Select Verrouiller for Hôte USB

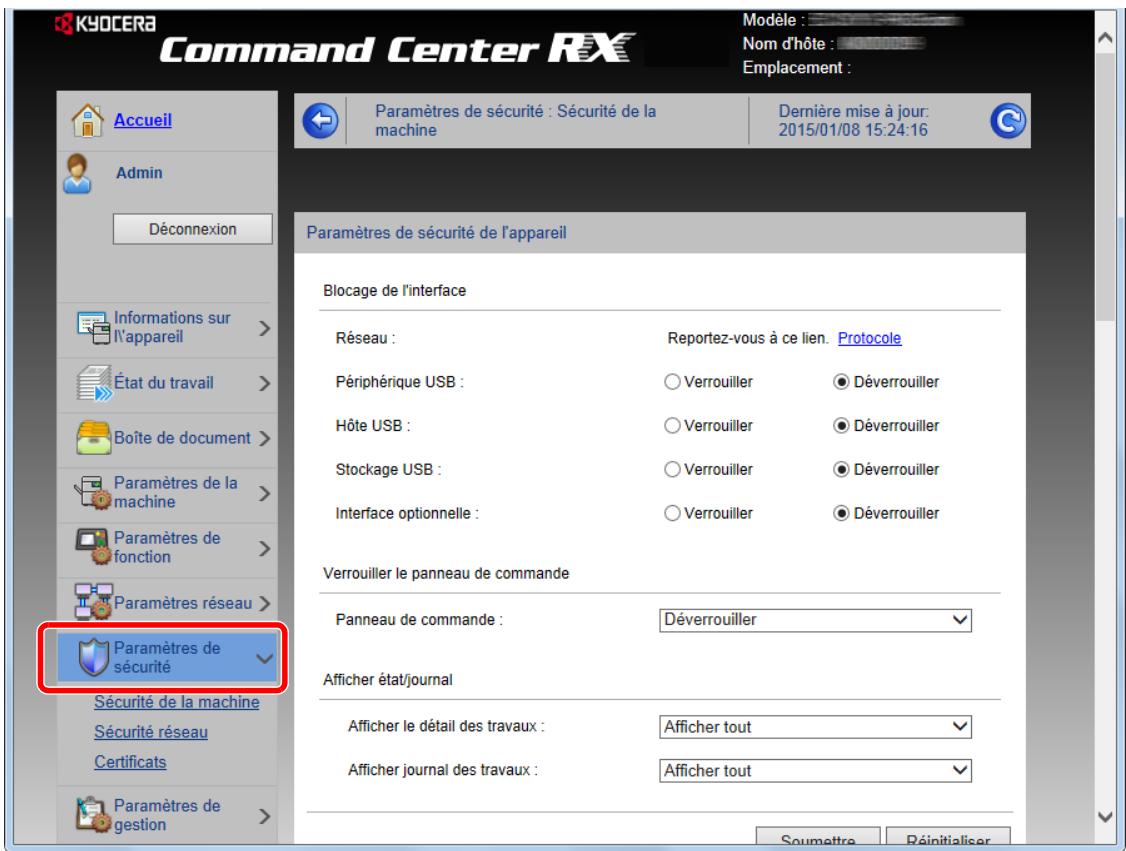671,426
